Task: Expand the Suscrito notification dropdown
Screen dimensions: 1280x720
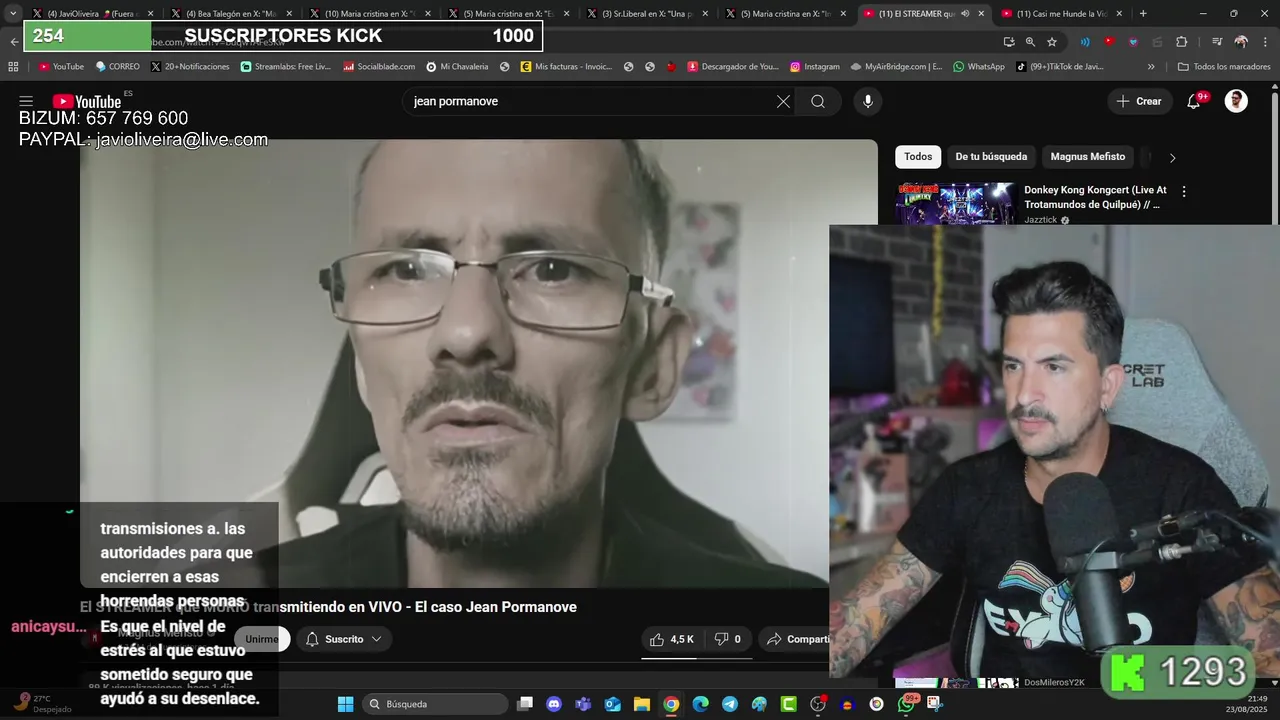Action: coord(344,639)
